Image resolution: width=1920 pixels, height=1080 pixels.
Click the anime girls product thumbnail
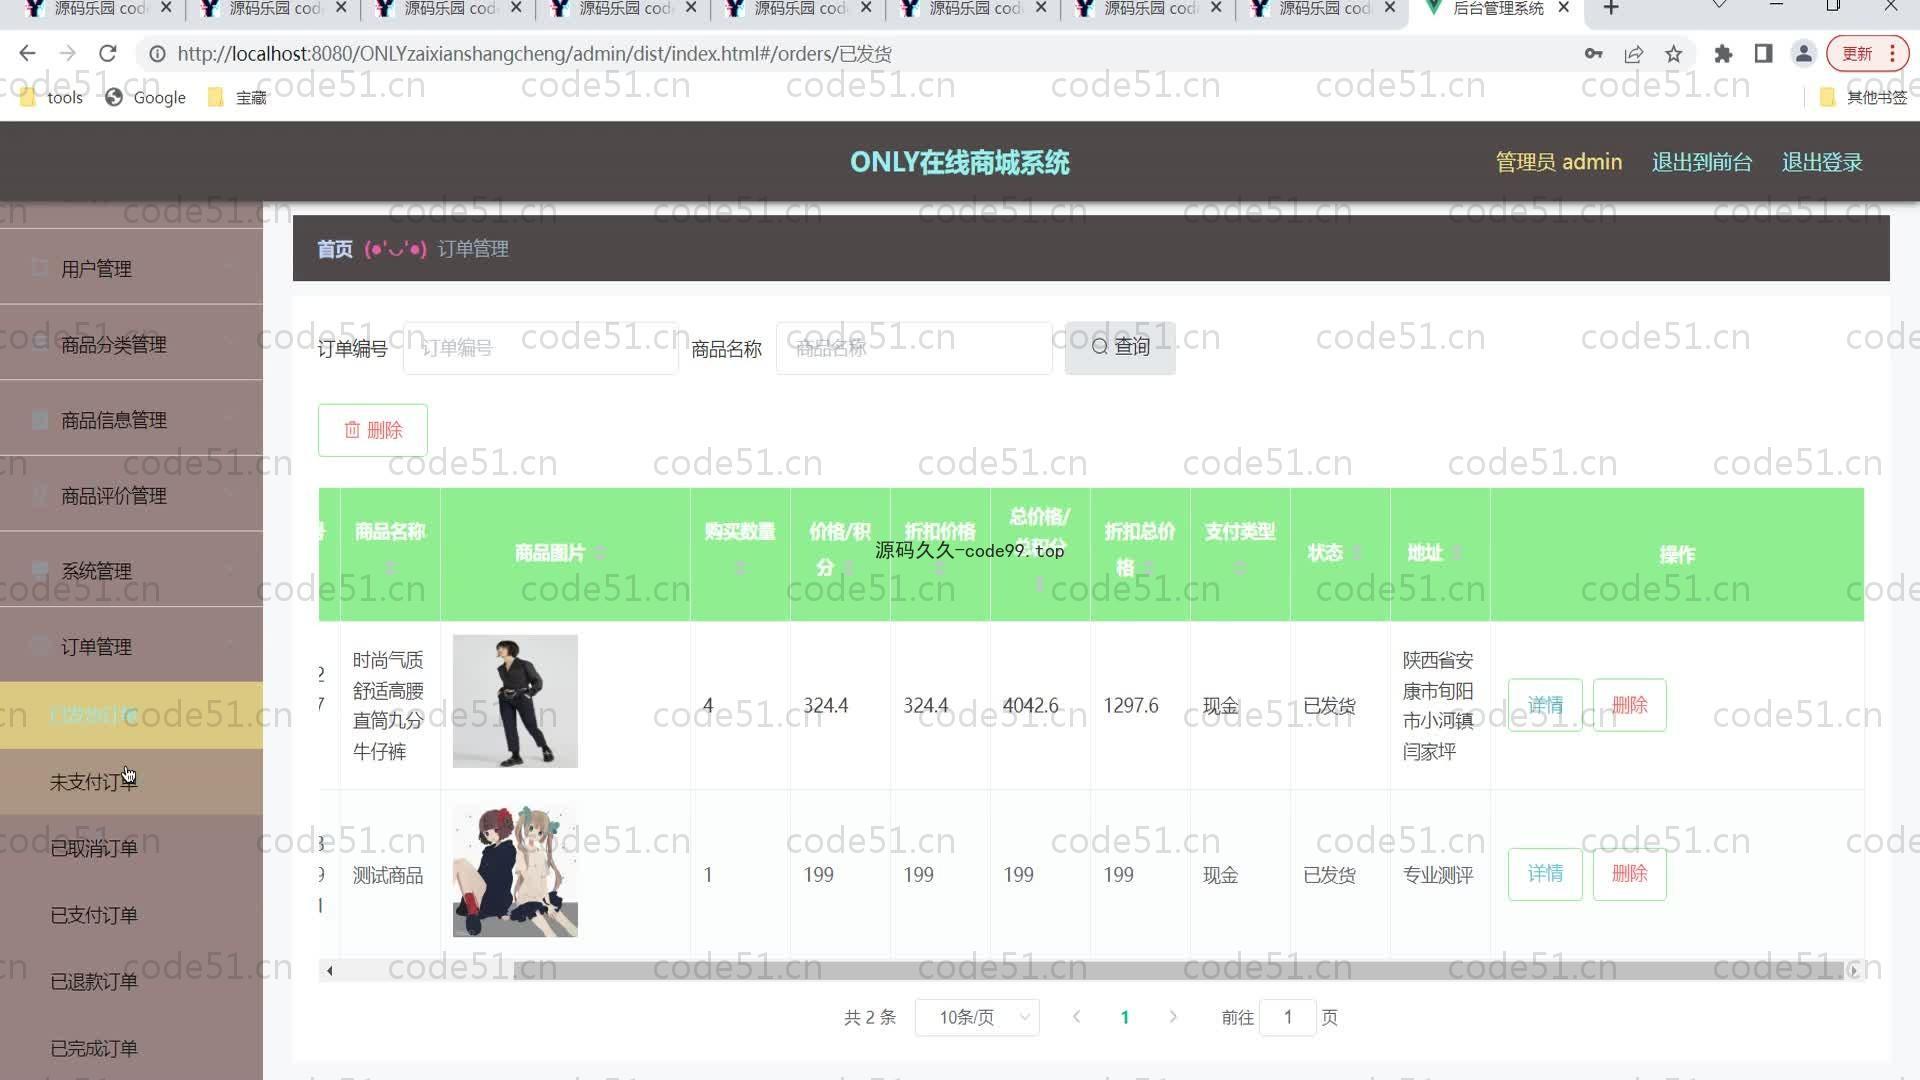point(515,870)
